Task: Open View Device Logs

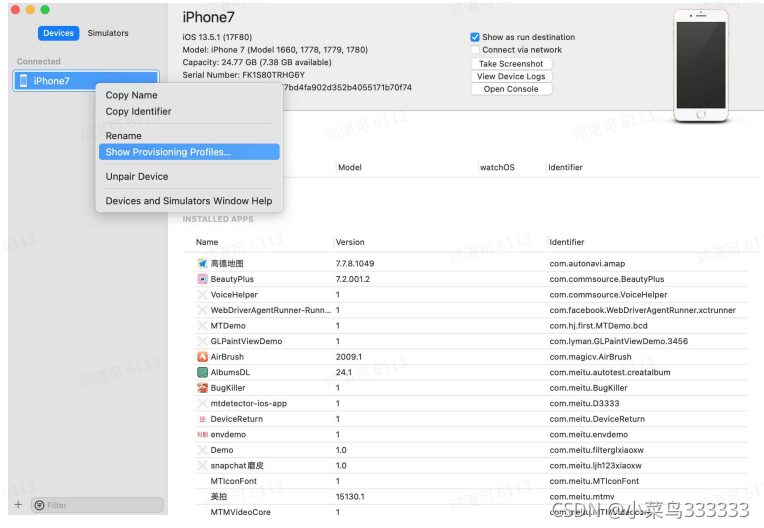Action: click(x=511, y=76)
